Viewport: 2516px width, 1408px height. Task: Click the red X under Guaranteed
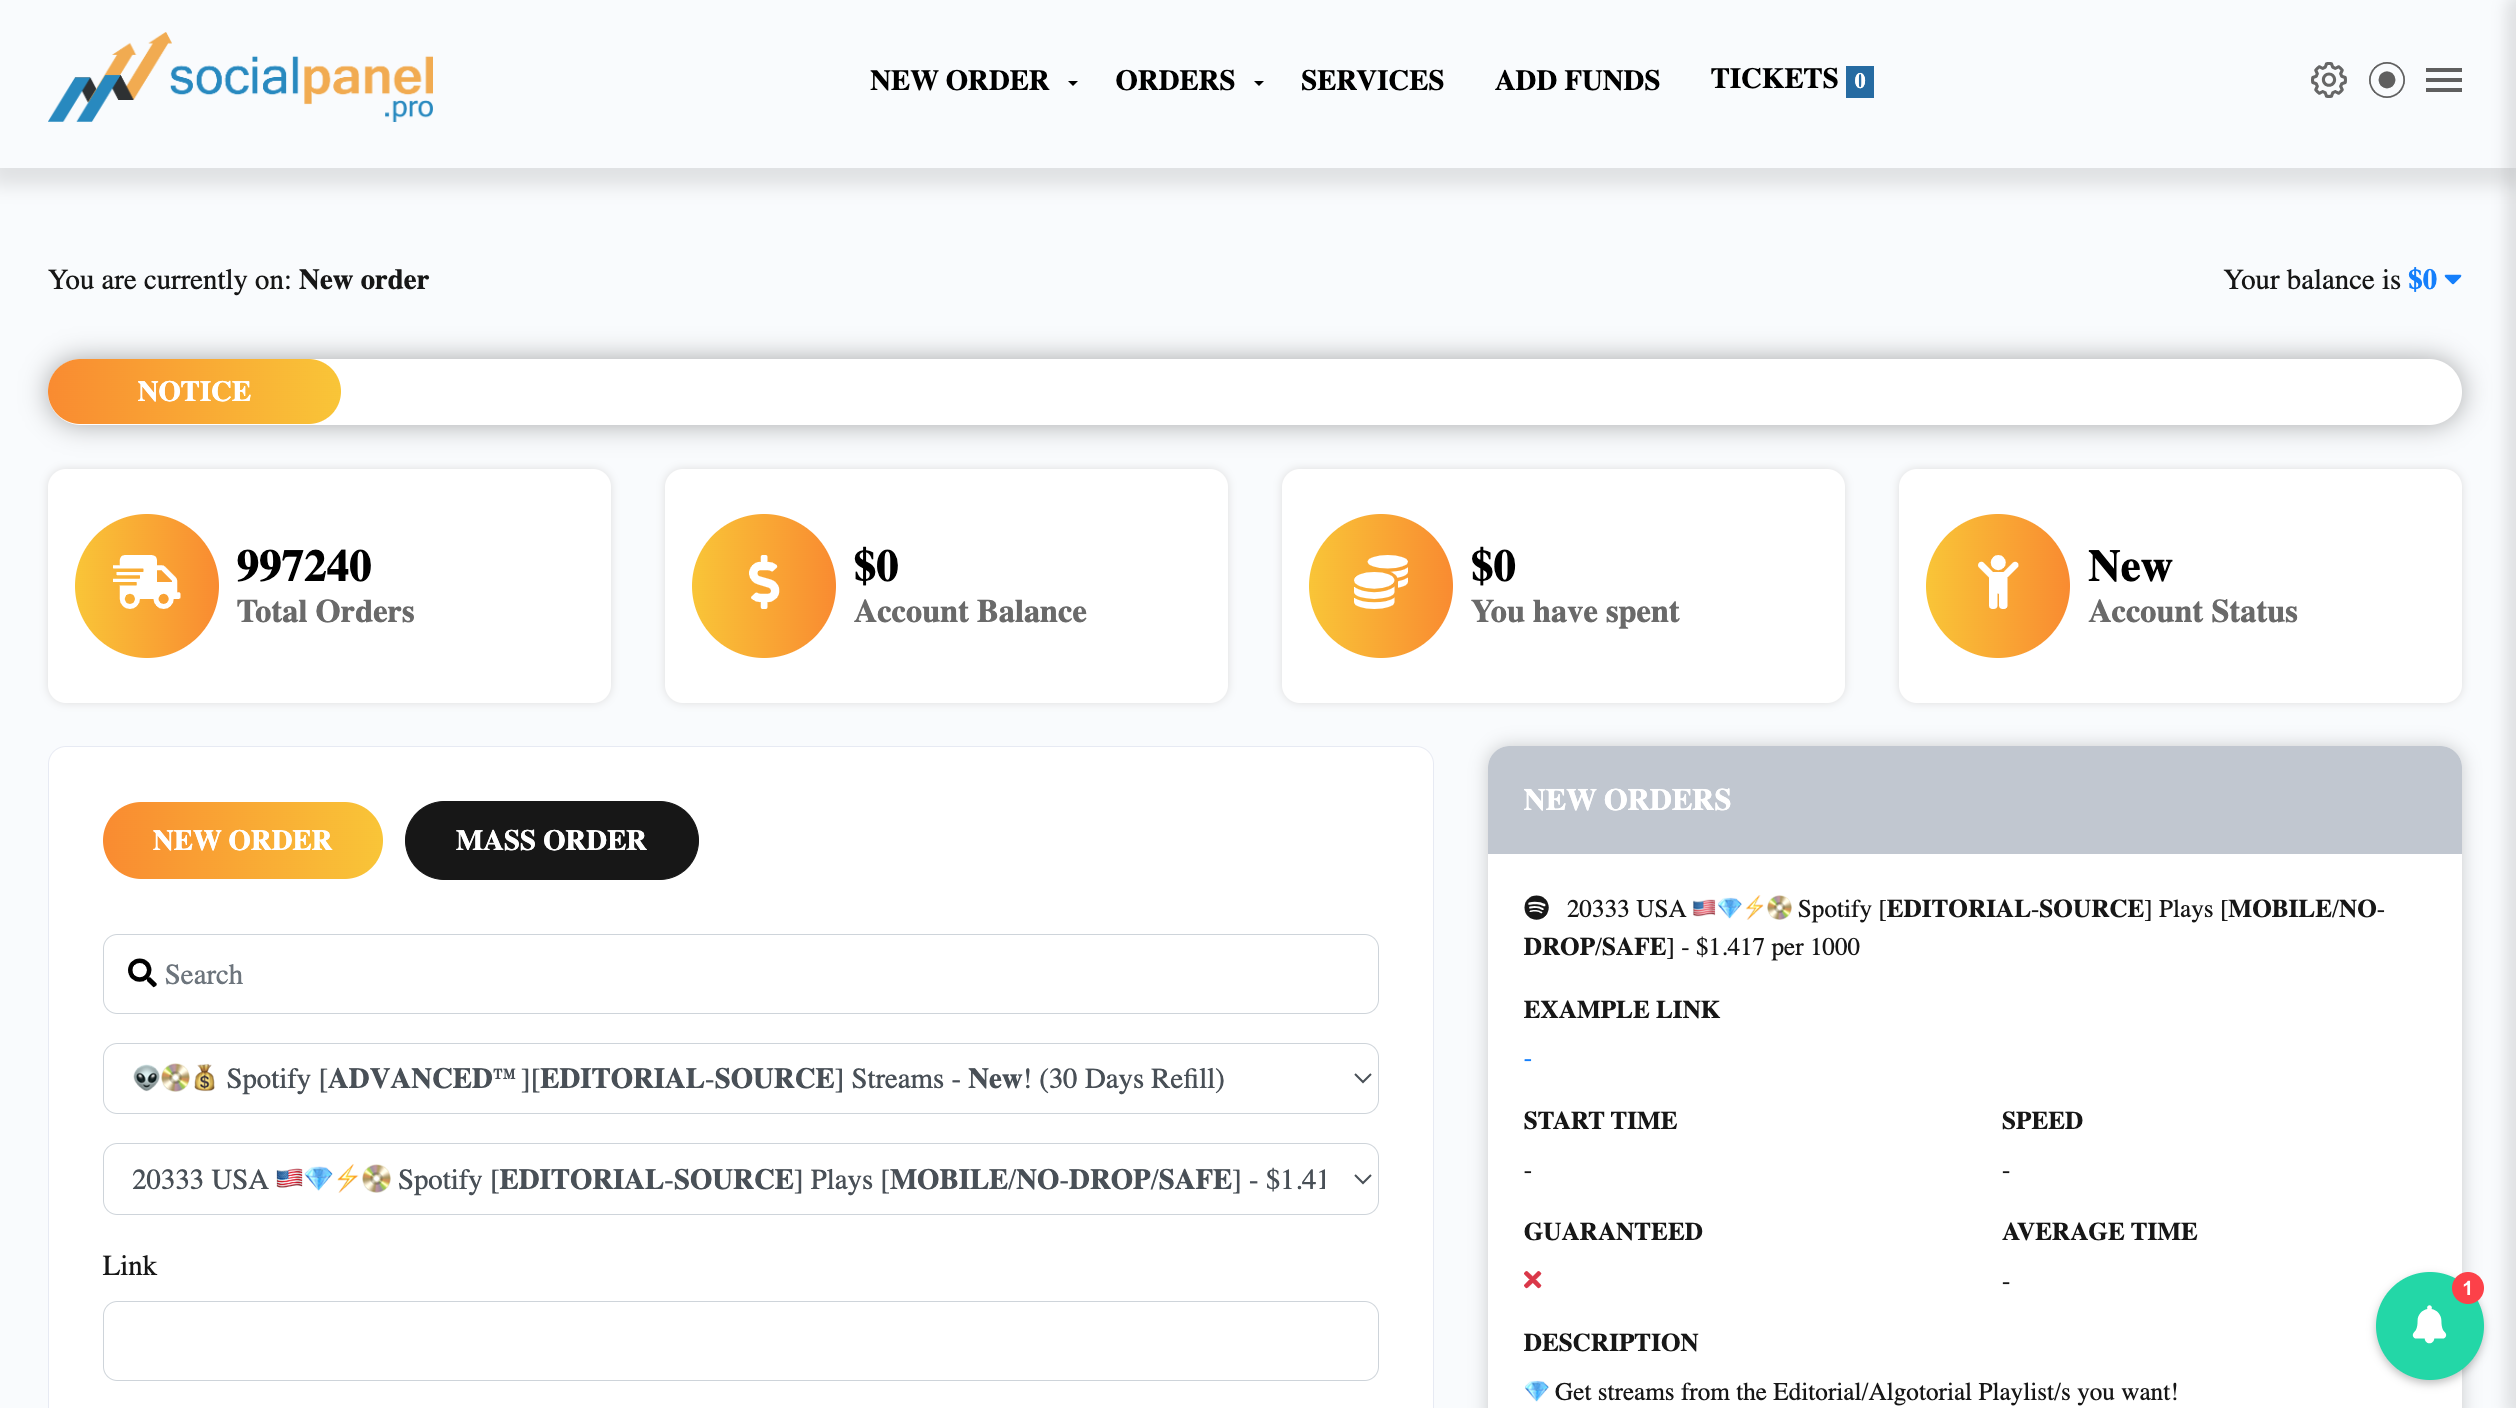click(1532, 1279)
